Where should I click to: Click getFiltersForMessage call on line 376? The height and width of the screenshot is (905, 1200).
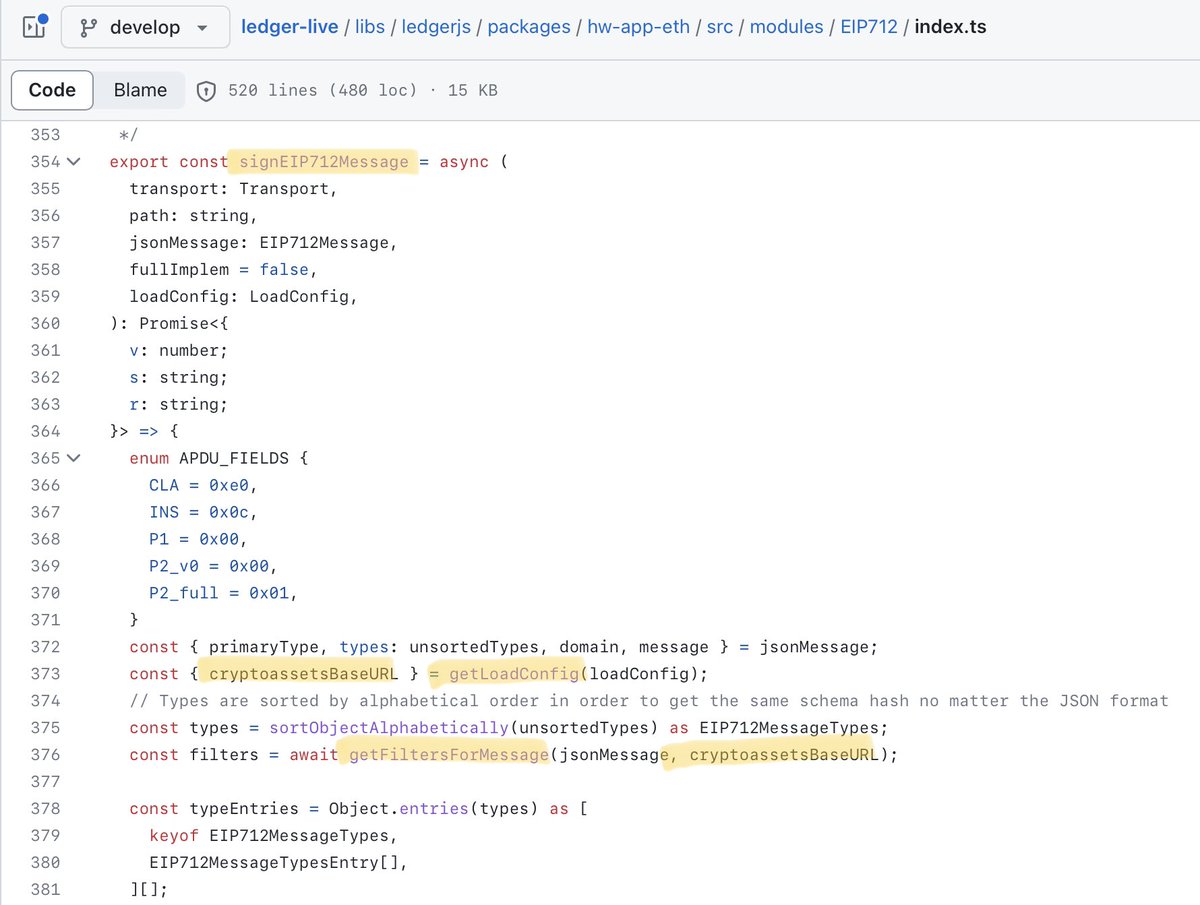point(449,755)
